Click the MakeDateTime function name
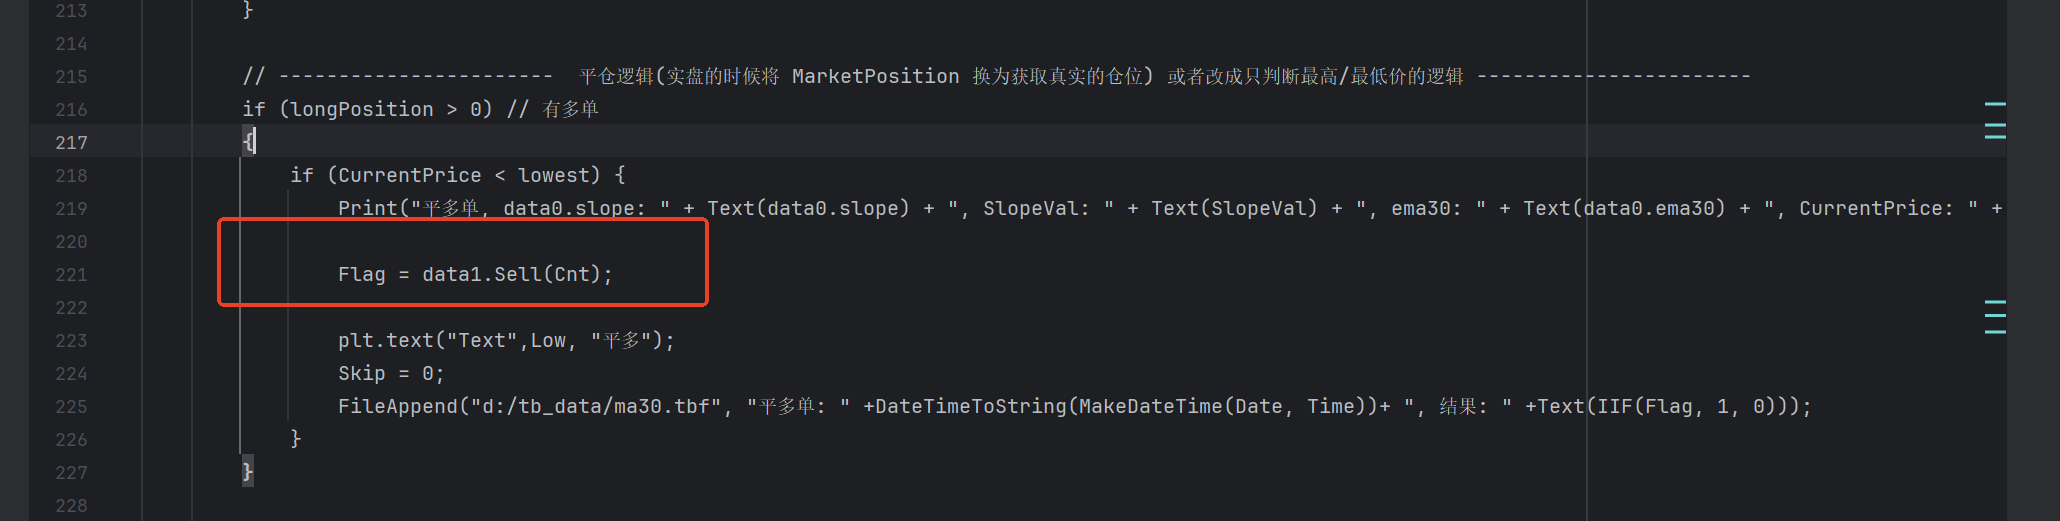The image size is (2060, 521). pyautogui.click(x=1150, y=407)
